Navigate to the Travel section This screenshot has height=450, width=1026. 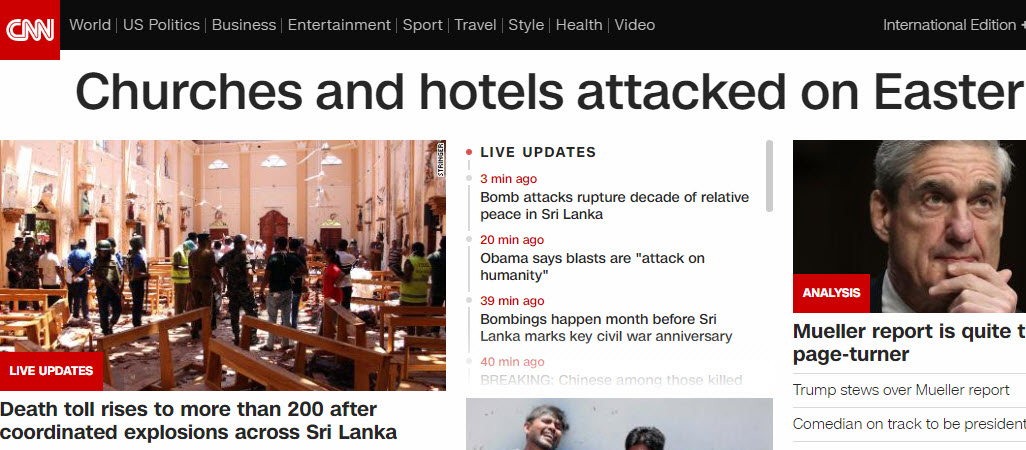(475, 25)
